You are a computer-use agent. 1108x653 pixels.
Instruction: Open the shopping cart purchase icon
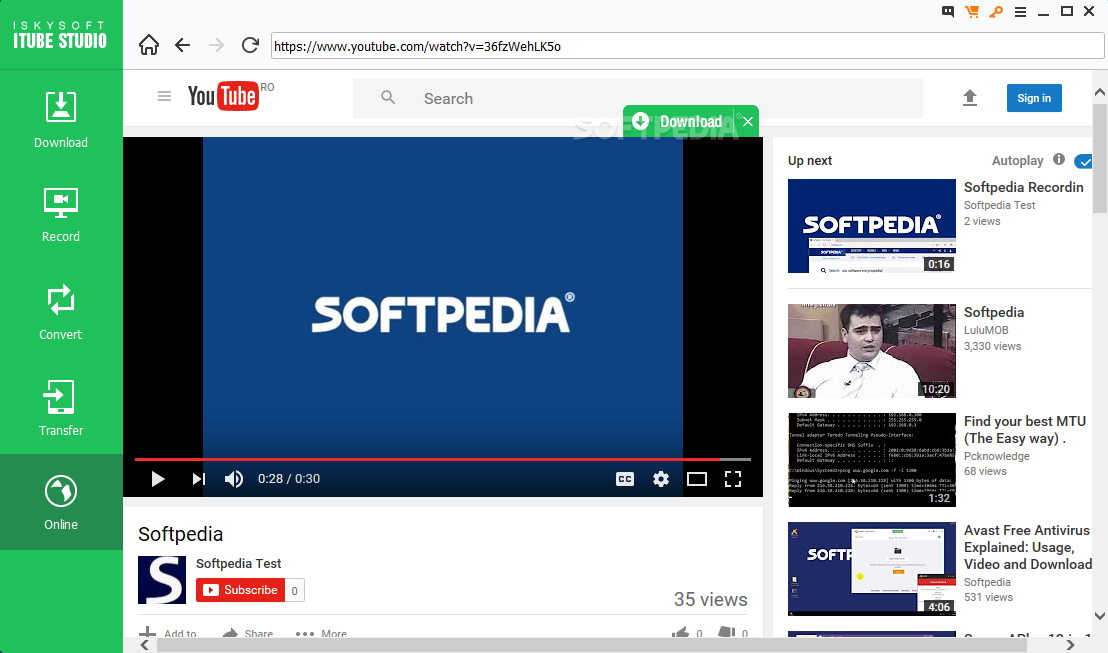(972, 11)
